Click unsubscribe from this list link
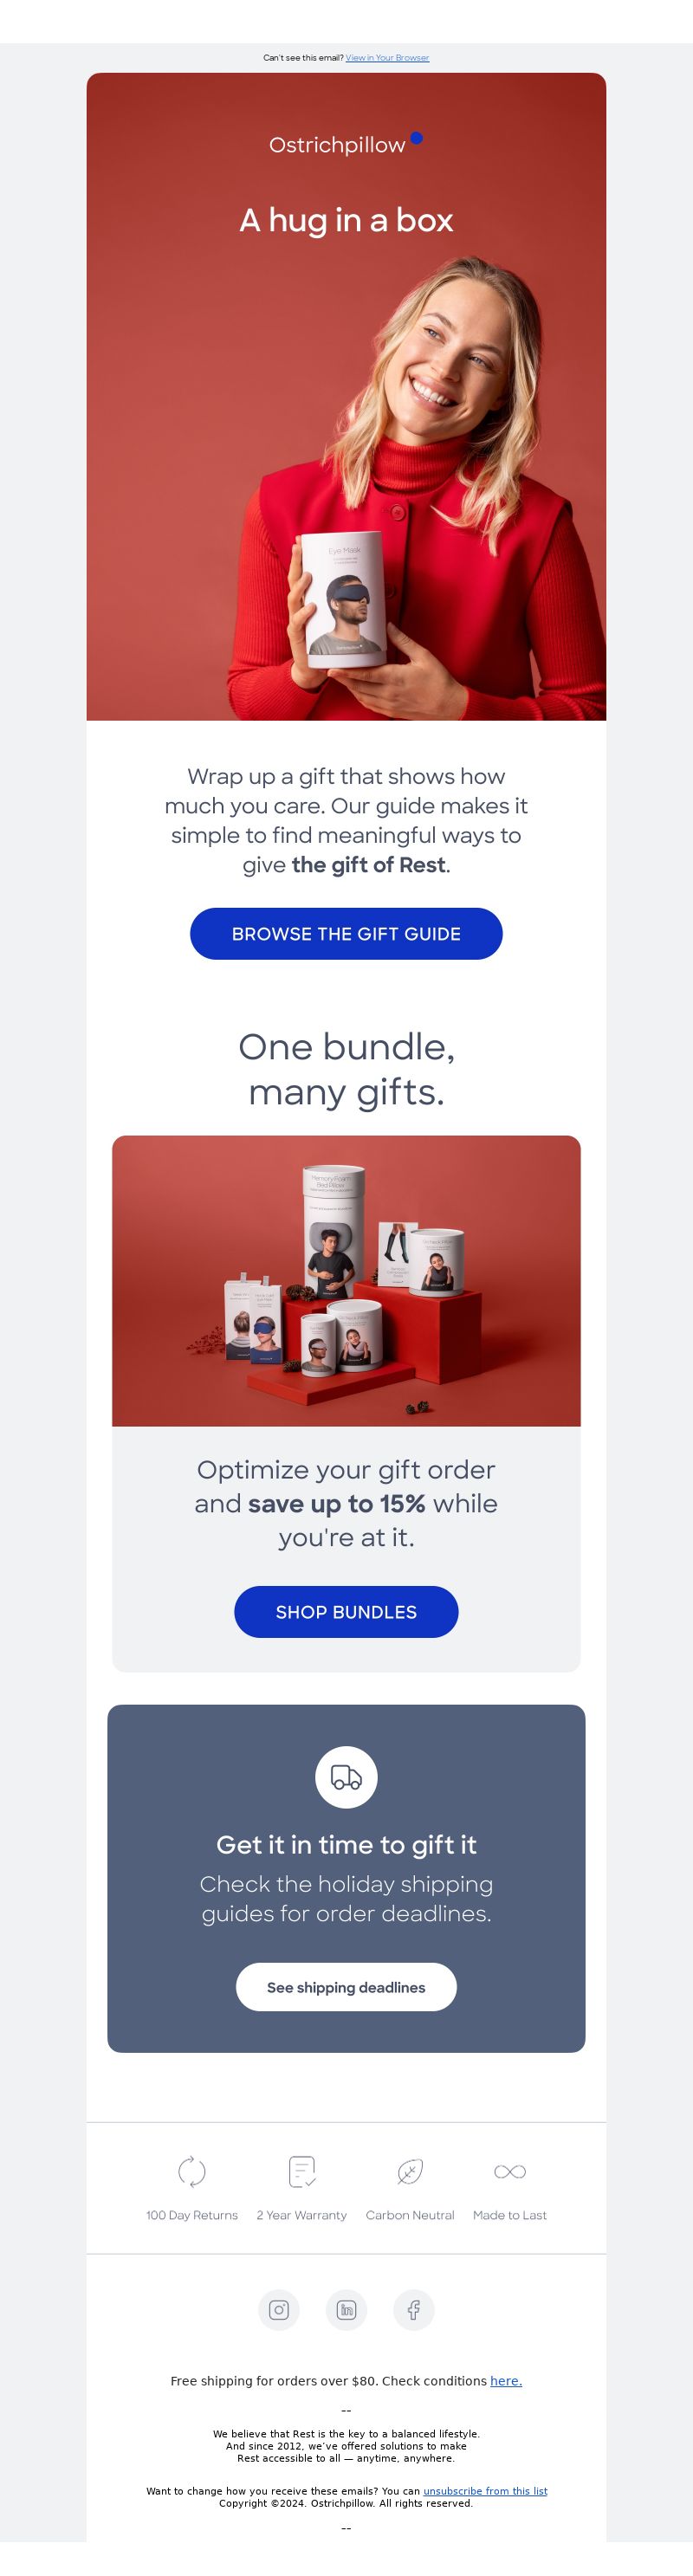 tap(485, 2490)
